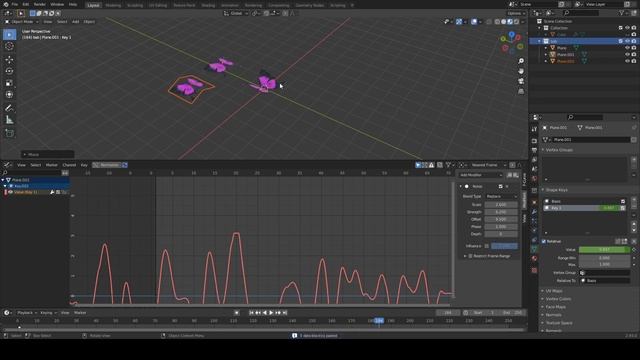Open the Nearest Frame snap dropdown
This screenshot has height=360, width=640.
point(487,165)
